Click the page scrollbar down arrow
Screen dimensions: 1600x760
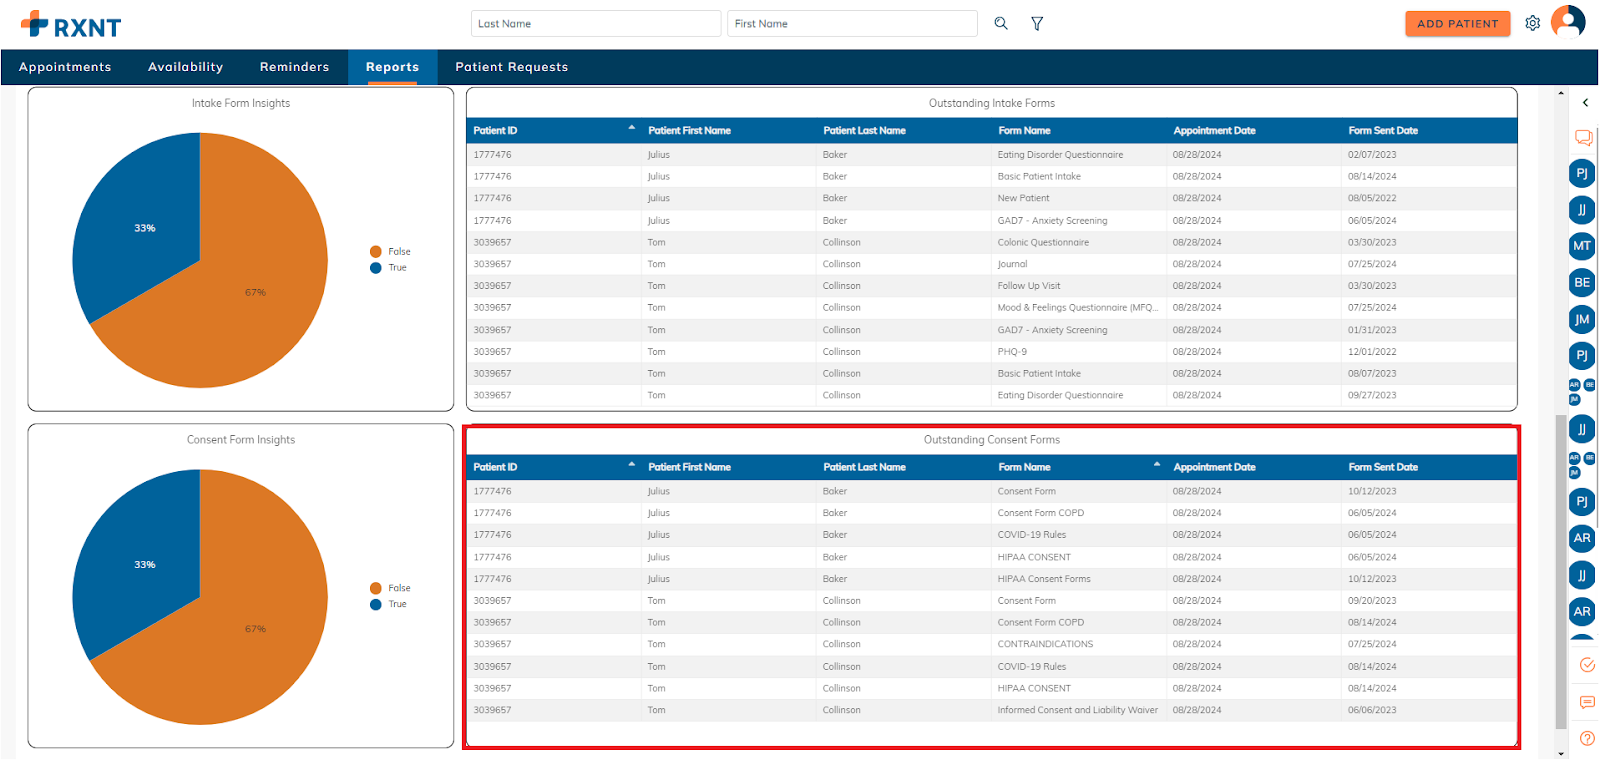click(x=1561, y=753)
